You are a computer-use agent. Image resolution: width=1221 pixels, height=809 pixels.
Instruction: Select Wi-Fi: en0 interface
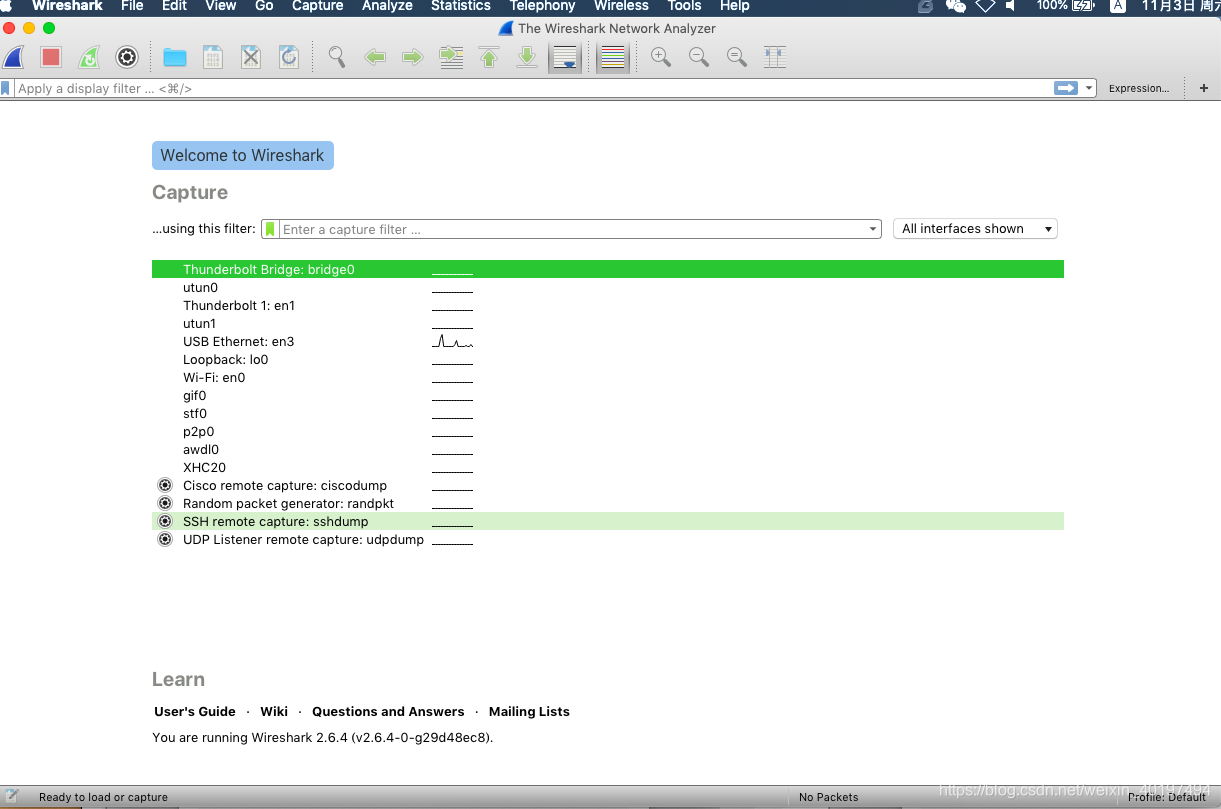click(608, 377)
